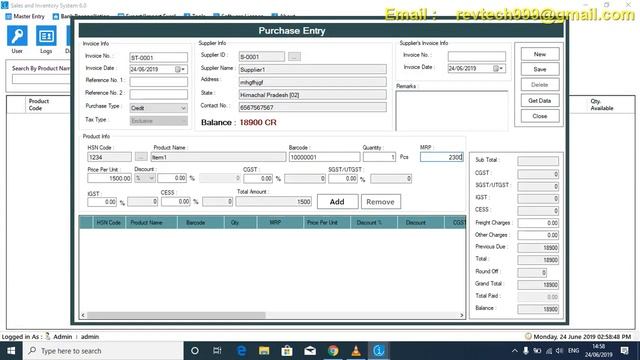Focus the CGST percent field
Viewport: 640px width, 360px height.
pos(258,178)
